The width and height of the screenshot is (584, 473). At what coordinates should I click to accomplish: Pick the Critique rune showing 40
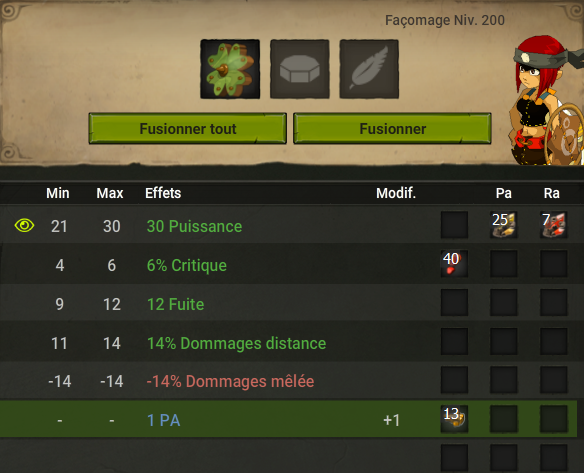point(454,264)
